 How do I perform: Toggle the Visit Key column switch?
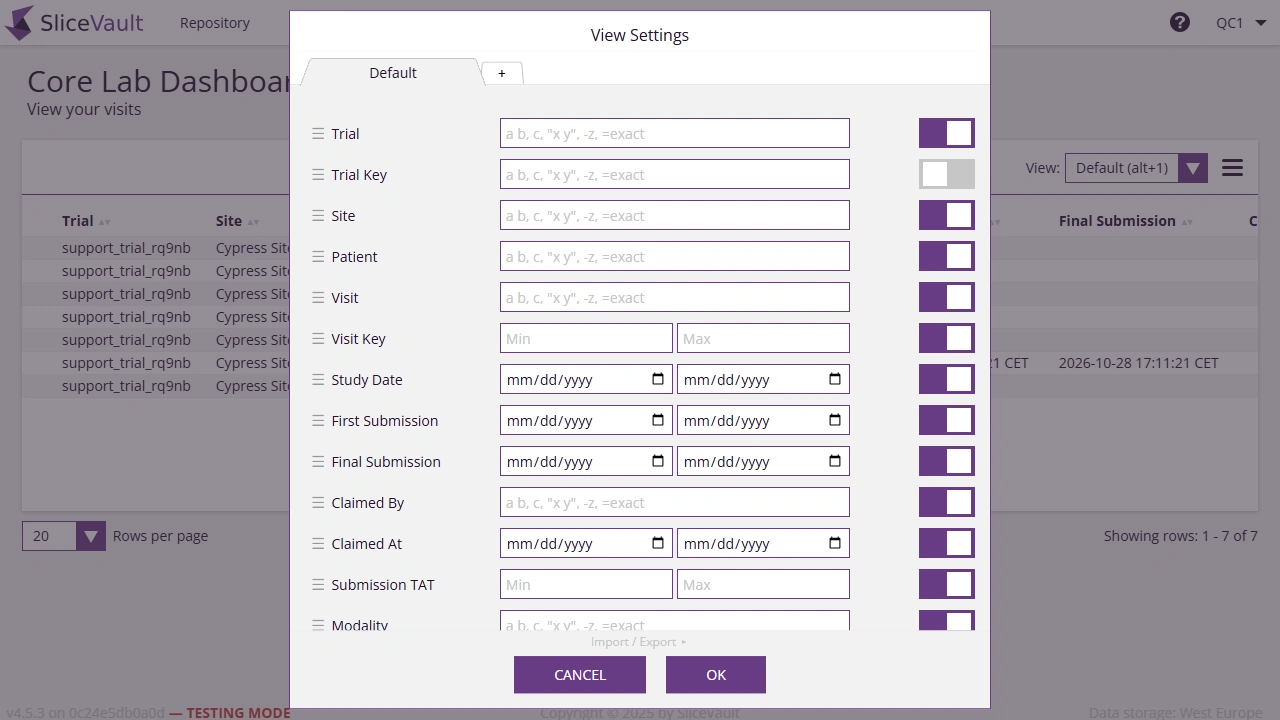(947, 338)
